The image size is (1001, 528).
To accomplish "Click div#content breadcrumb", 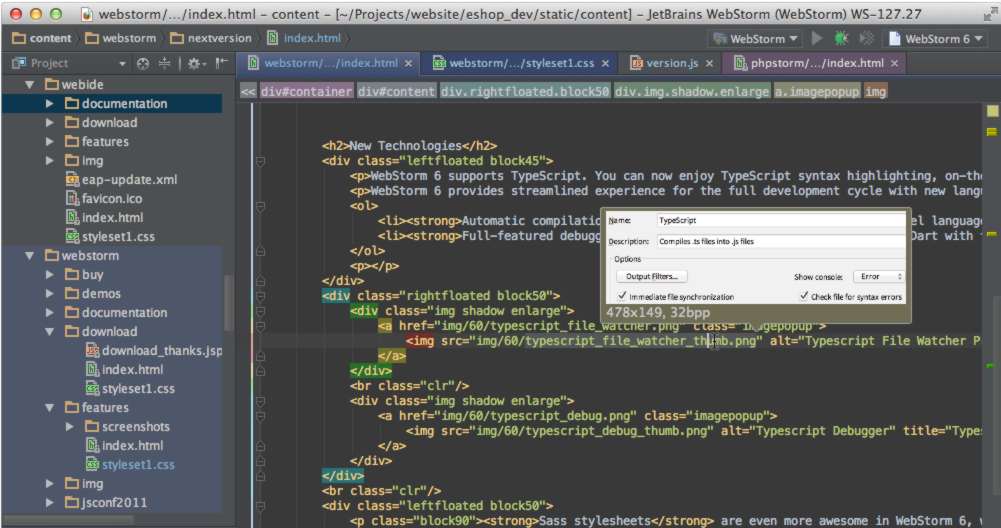I will pos(396,91).
